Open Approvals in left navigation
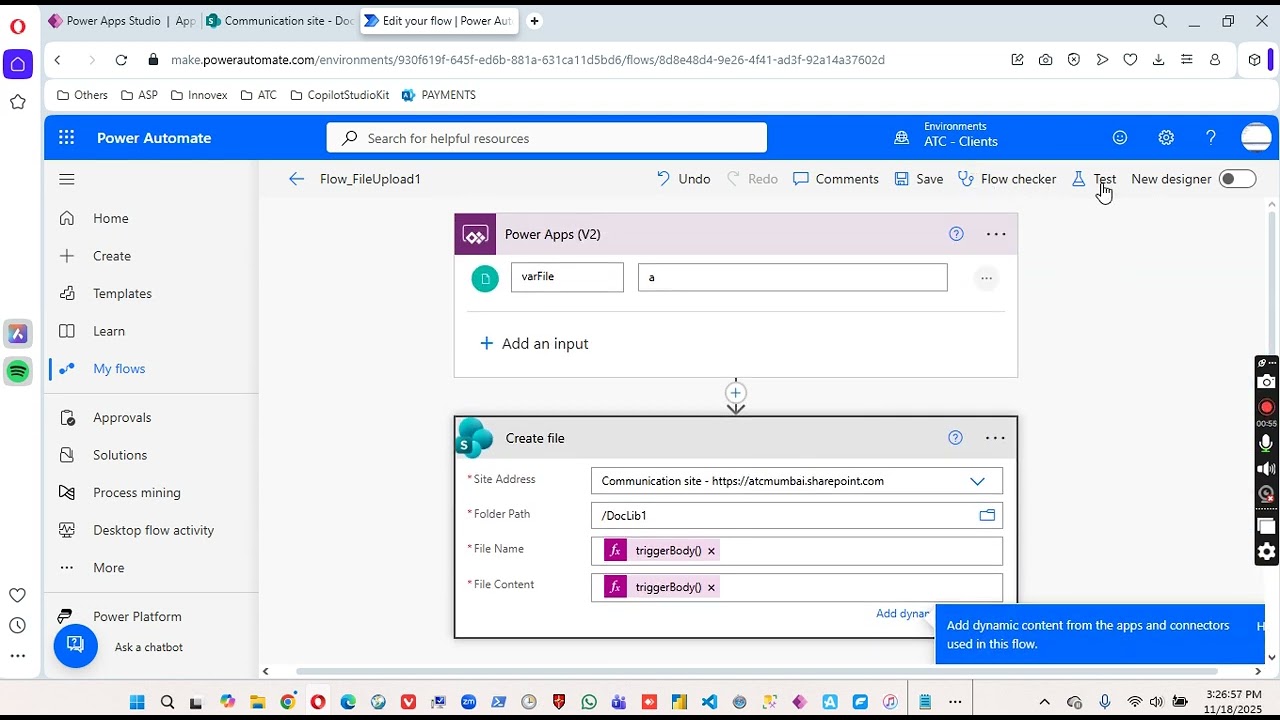Screen dimensions: 1280x720 point(122,418)
